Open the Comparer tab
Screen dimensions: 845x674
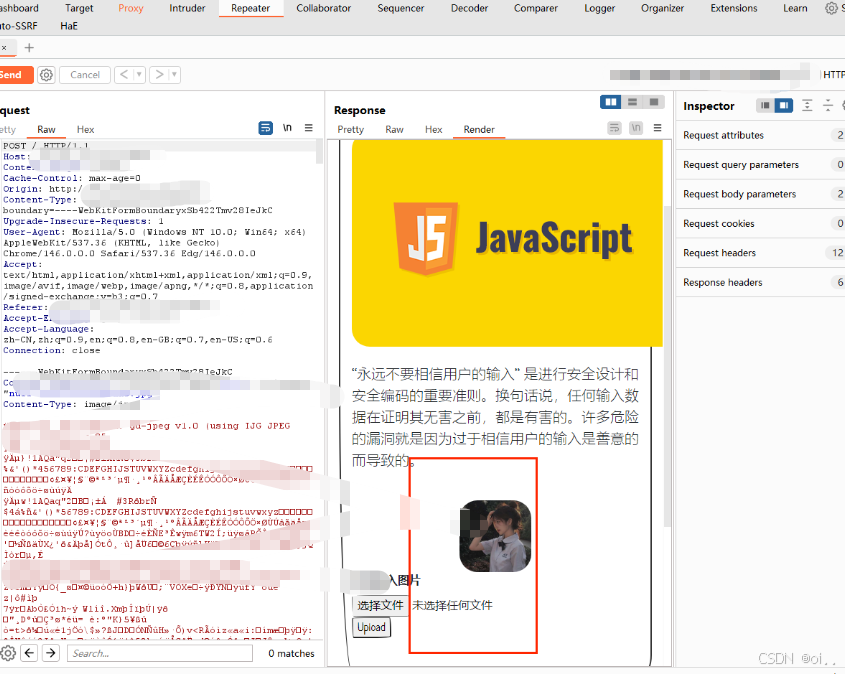coord(536,8)
